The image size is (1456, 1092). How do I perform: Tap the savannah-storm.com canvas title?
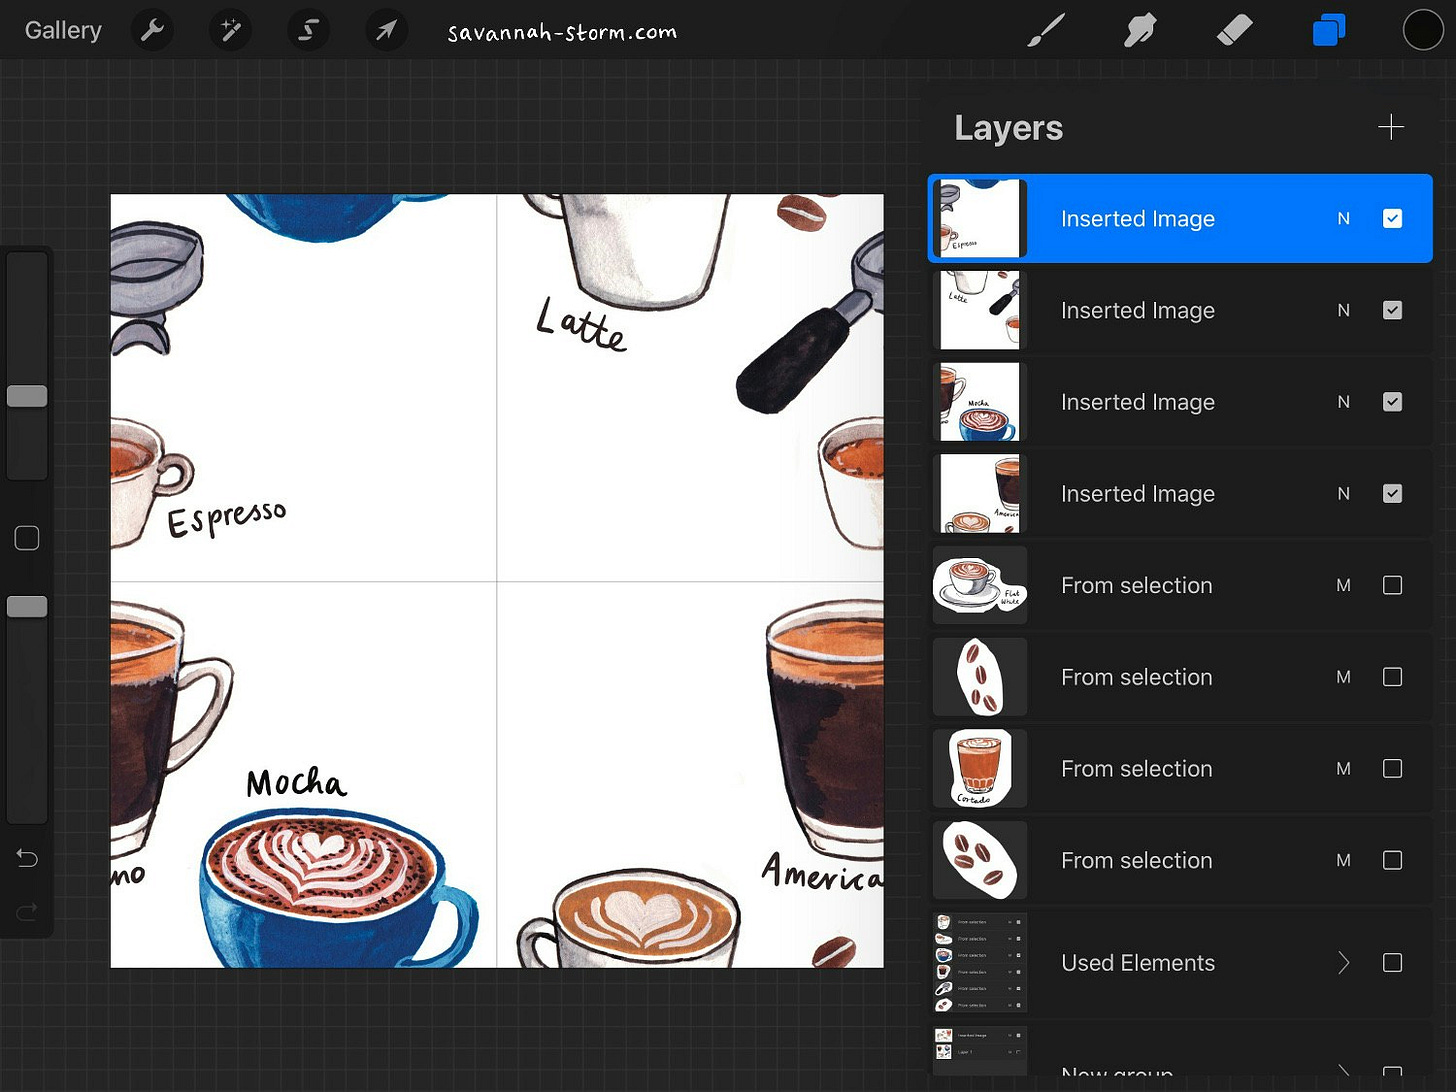(x=562, y=30)
